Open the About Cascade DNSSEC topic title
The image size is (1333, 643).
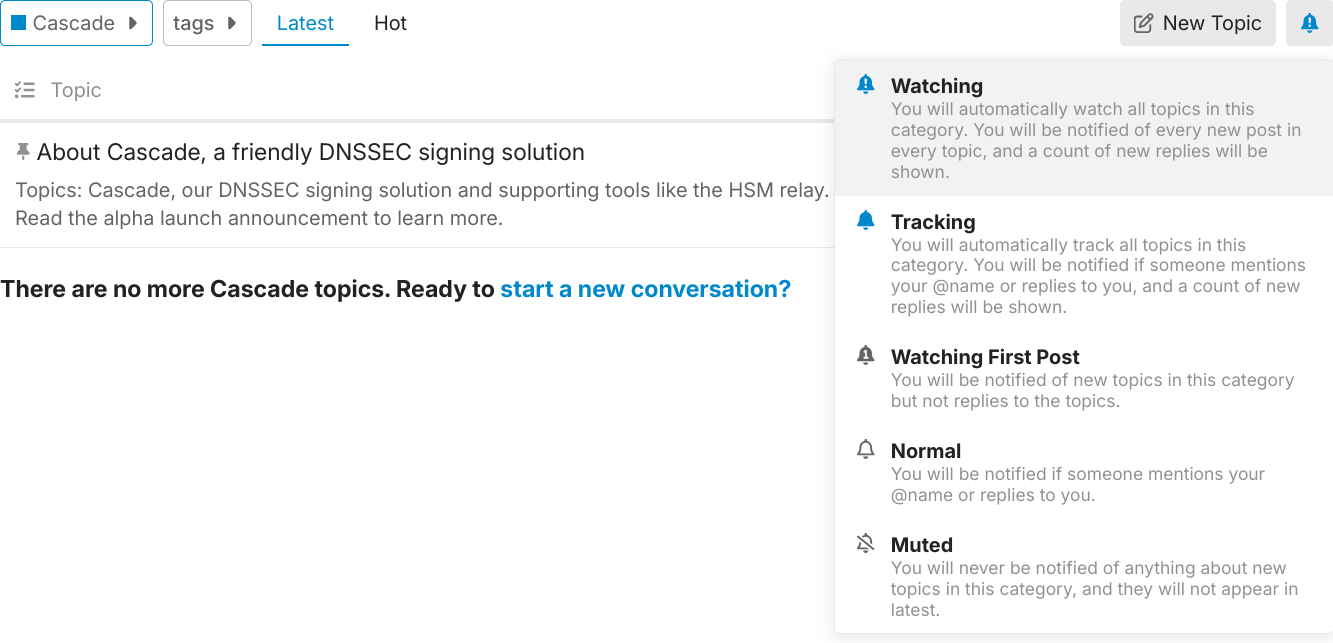[x=310, y=152]
